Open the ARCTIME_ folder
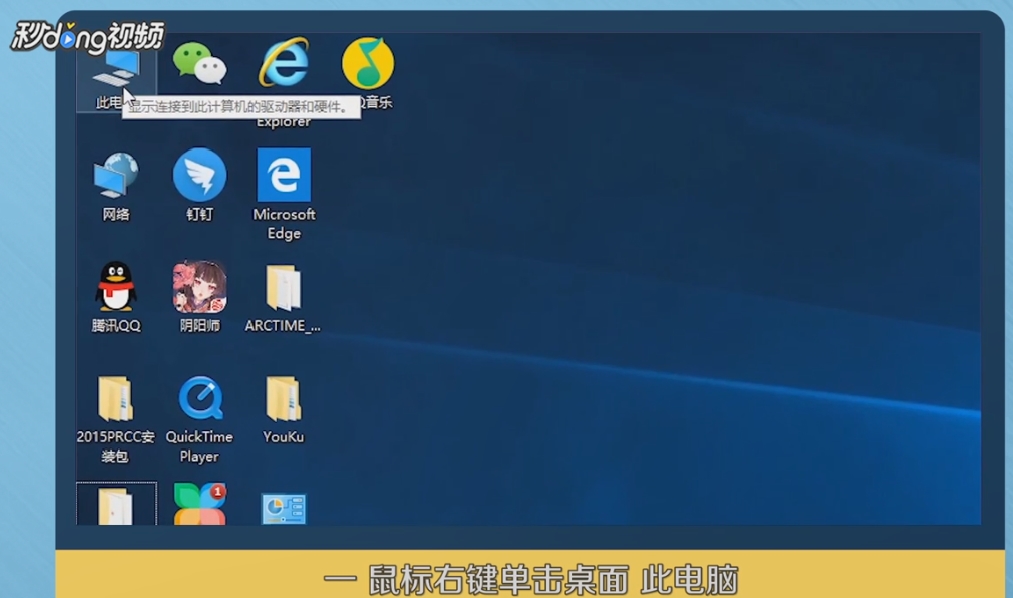 (x=284, y=287)
